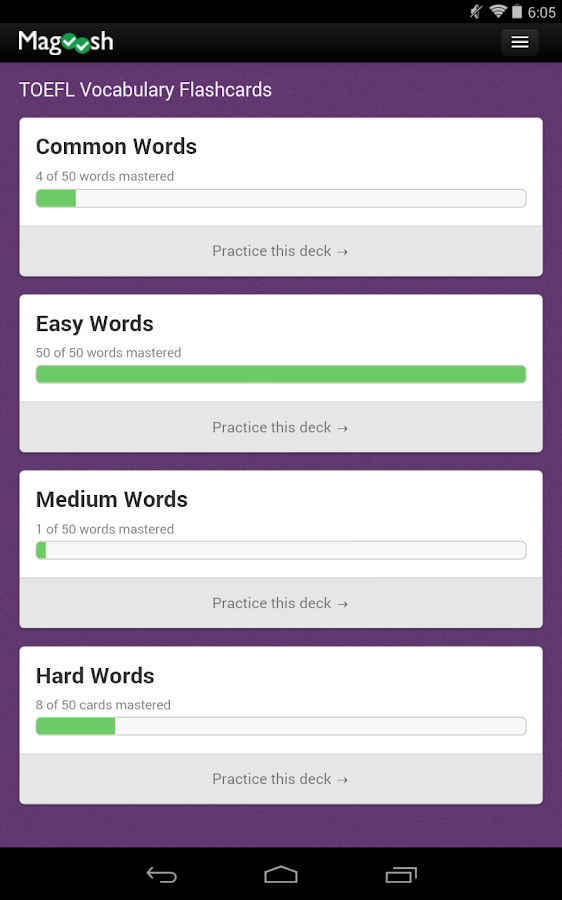
Task: Practice the Hard Words deck
Action: 281,779
